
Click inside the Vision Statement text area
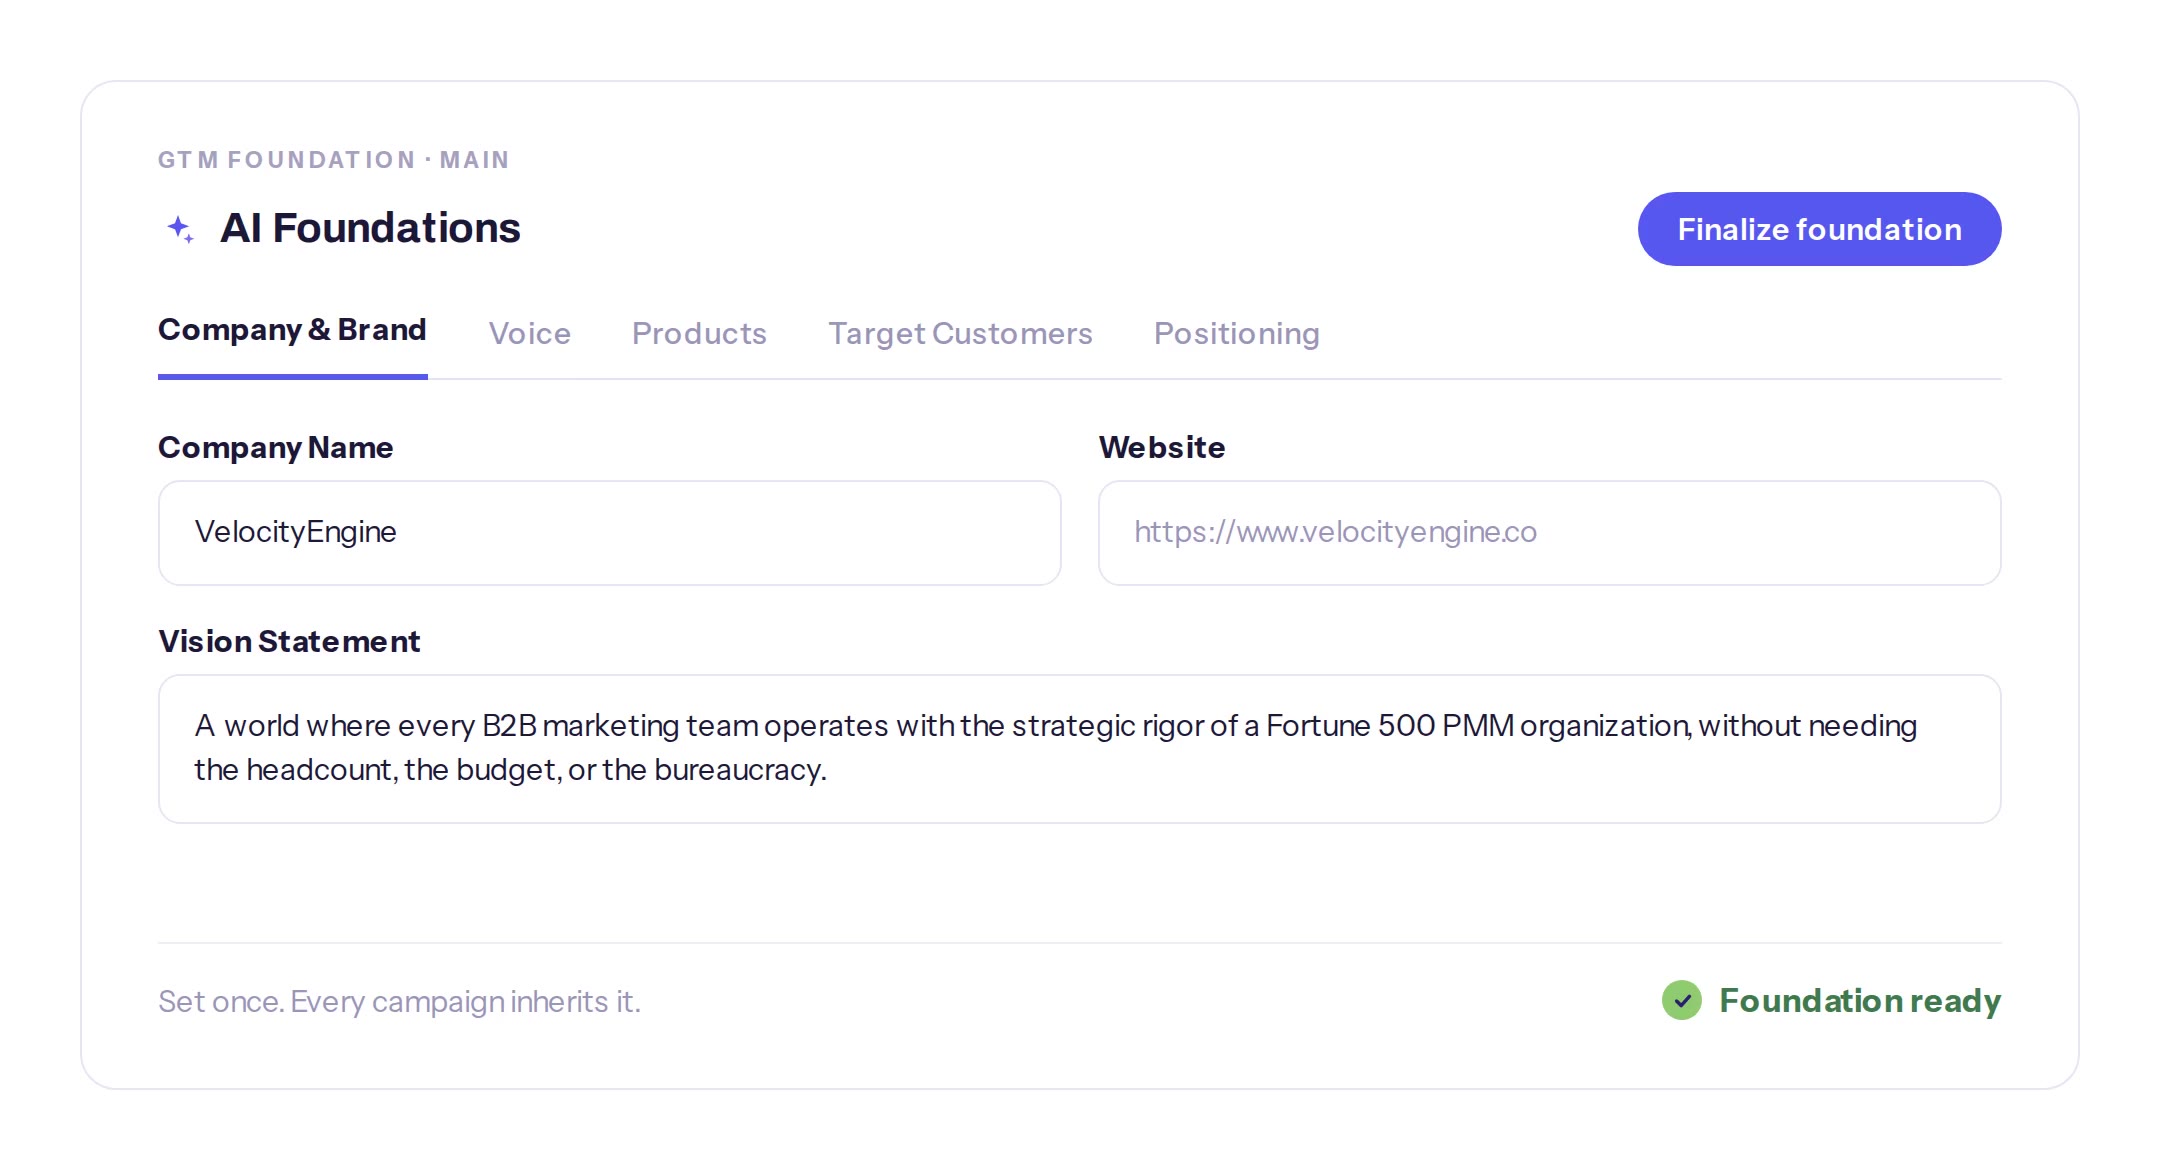point(1079,748)
